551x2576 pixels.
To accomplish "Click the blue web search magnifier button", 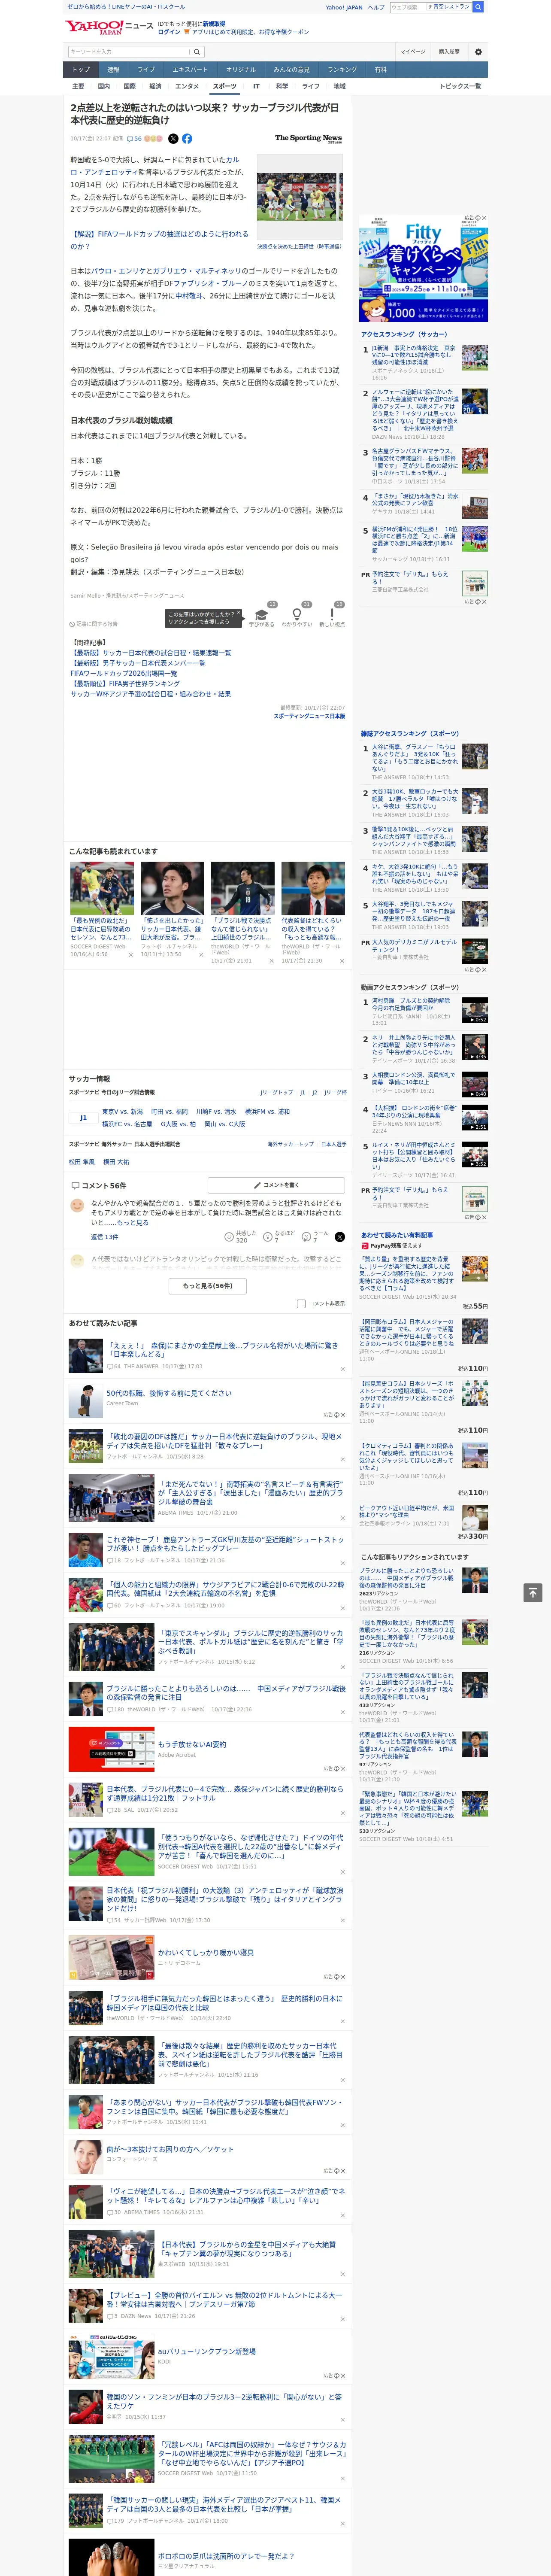I will [x=478, y=7].
